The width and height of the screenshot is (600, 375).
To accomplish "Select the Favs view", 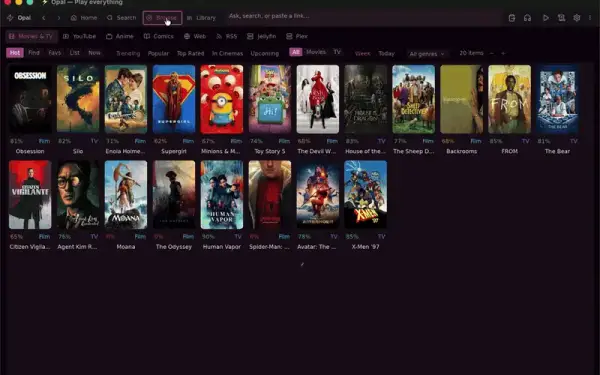I will [55, 53].
